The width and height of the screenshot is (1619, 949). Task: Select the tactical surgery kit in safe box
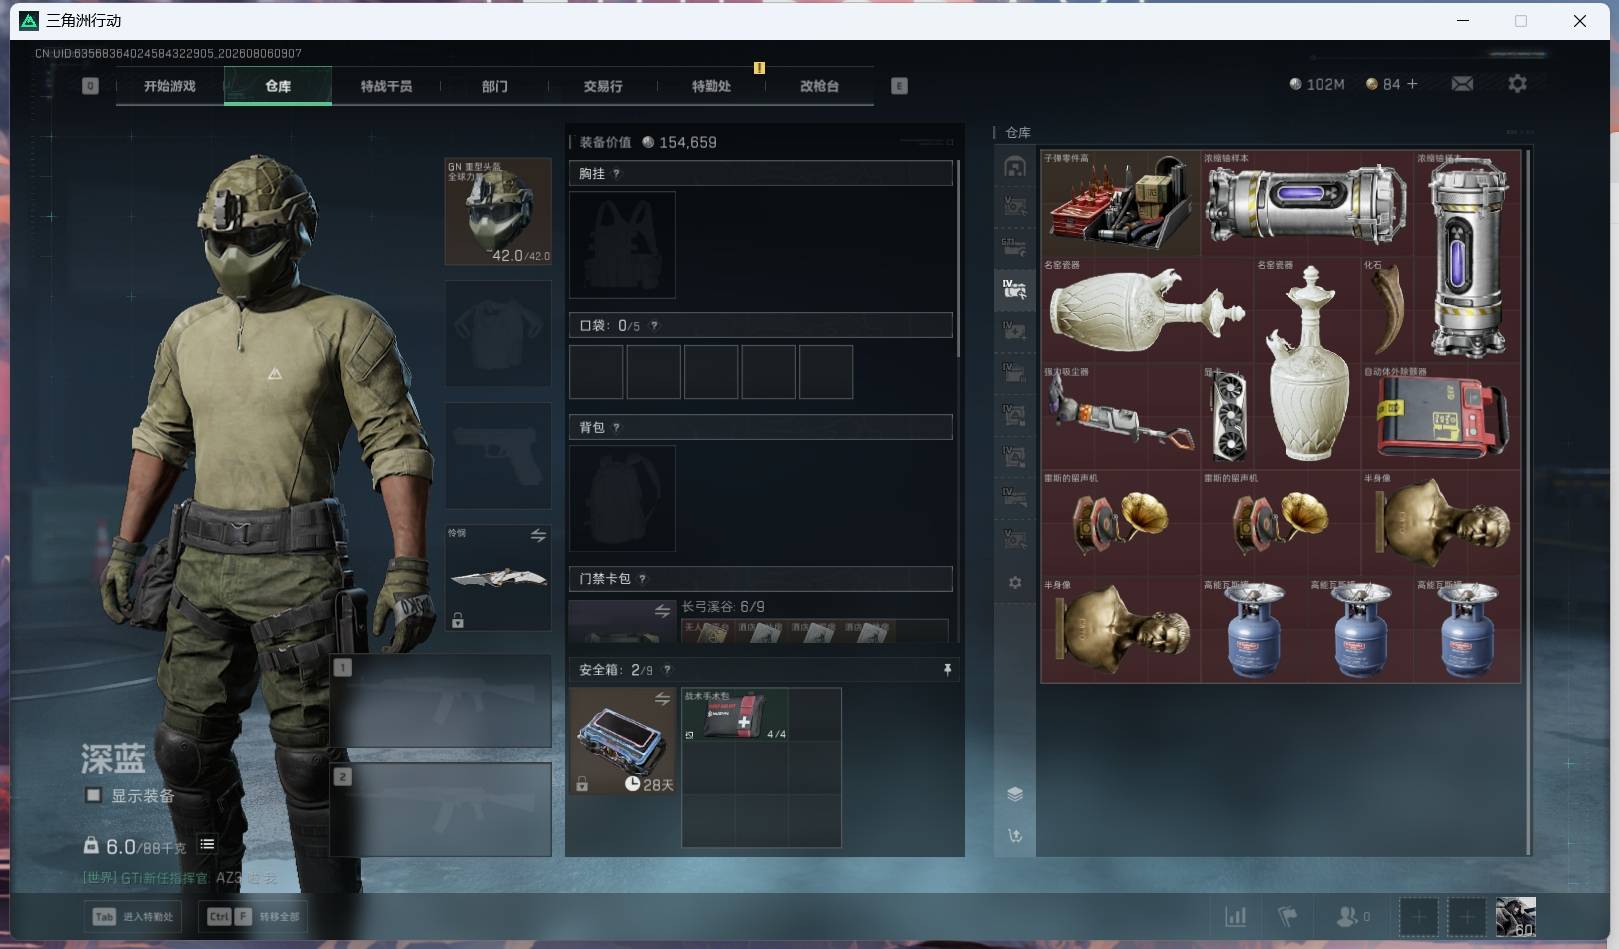point(735,714)
